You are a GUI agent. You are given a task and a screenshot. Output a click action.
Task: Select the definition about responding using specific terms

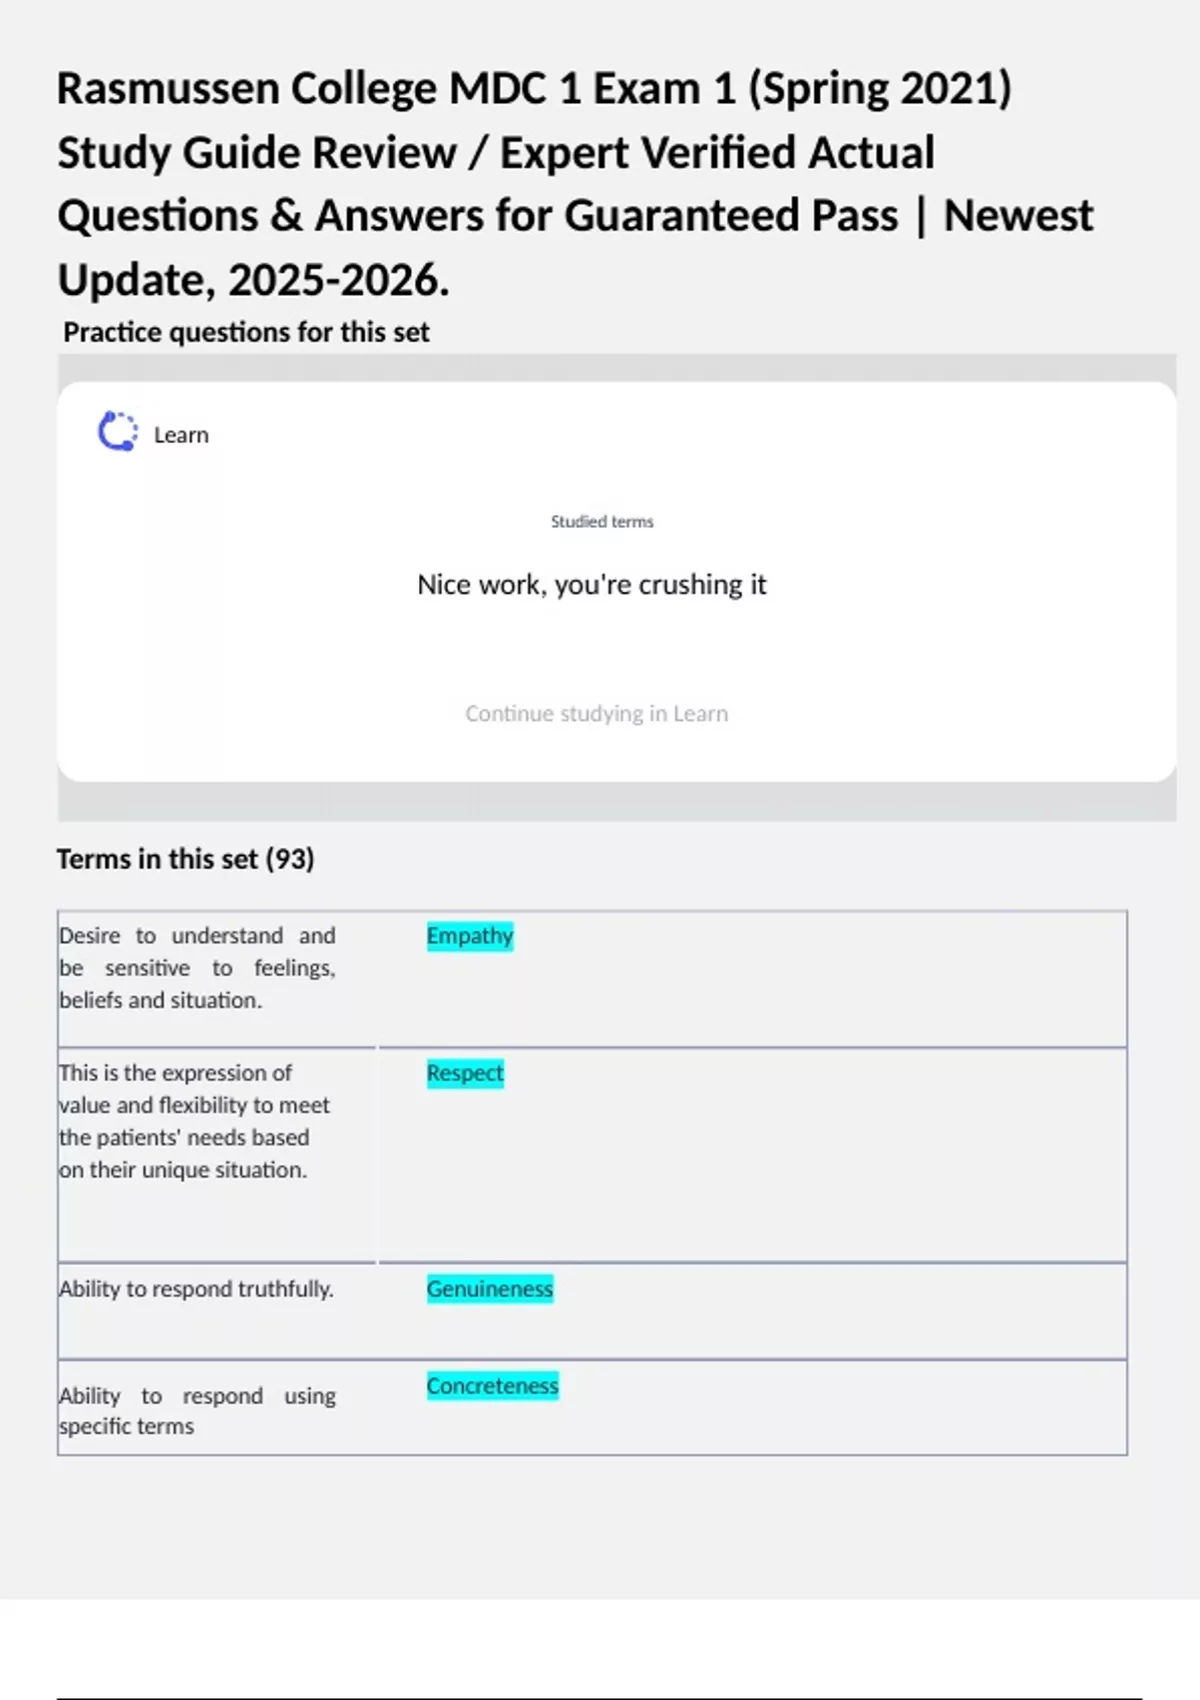[x=197, y=1410]
